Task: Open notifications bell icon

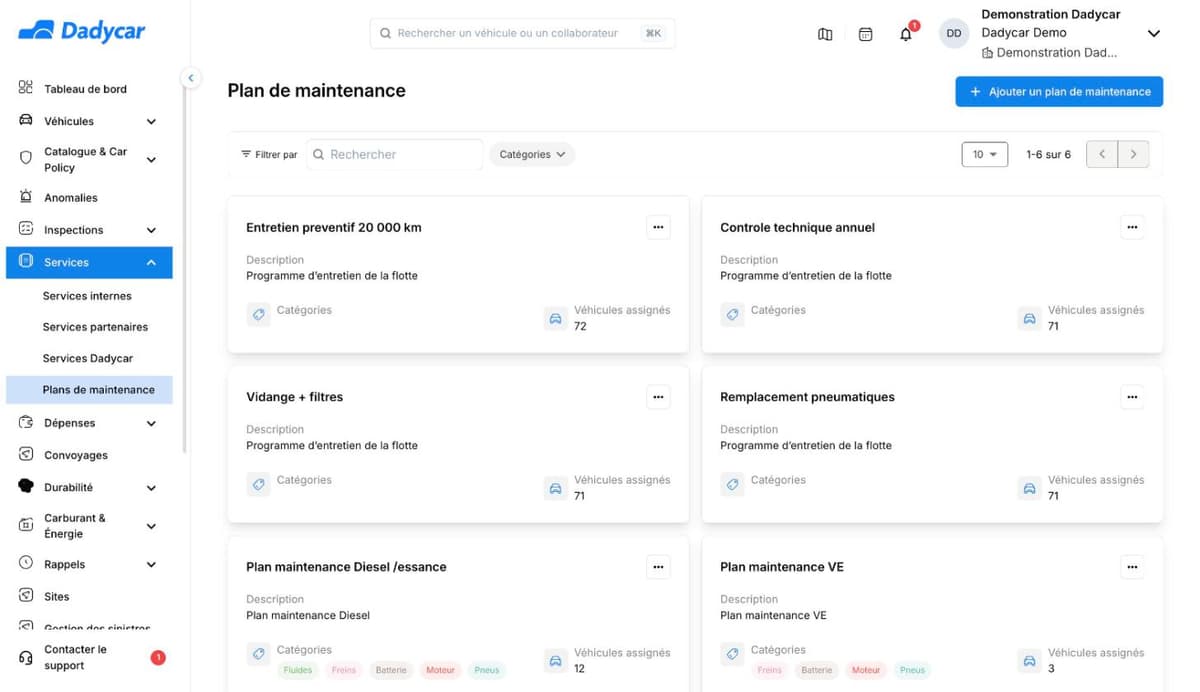Action: (906, 34)
